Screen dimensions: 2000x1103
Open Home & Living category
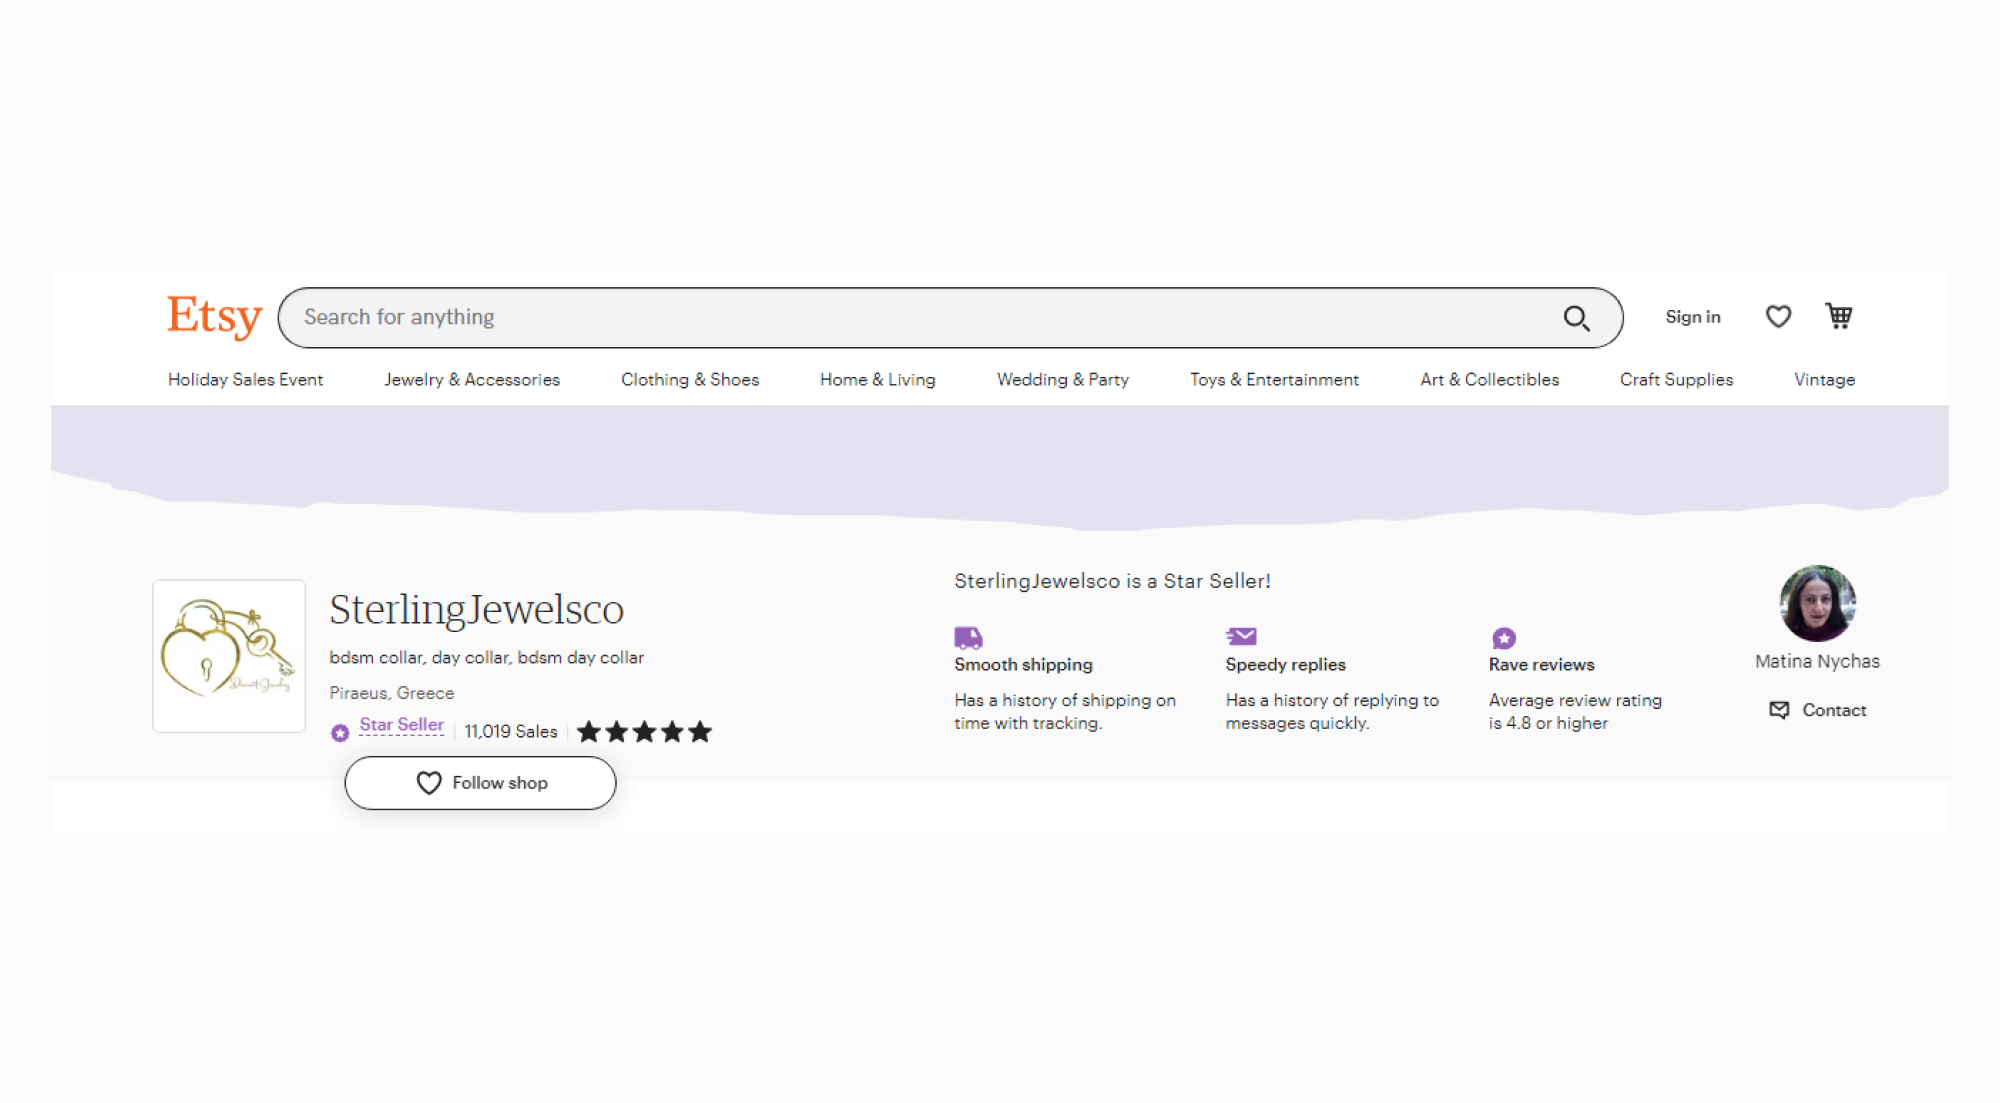(x=878, y=380)
